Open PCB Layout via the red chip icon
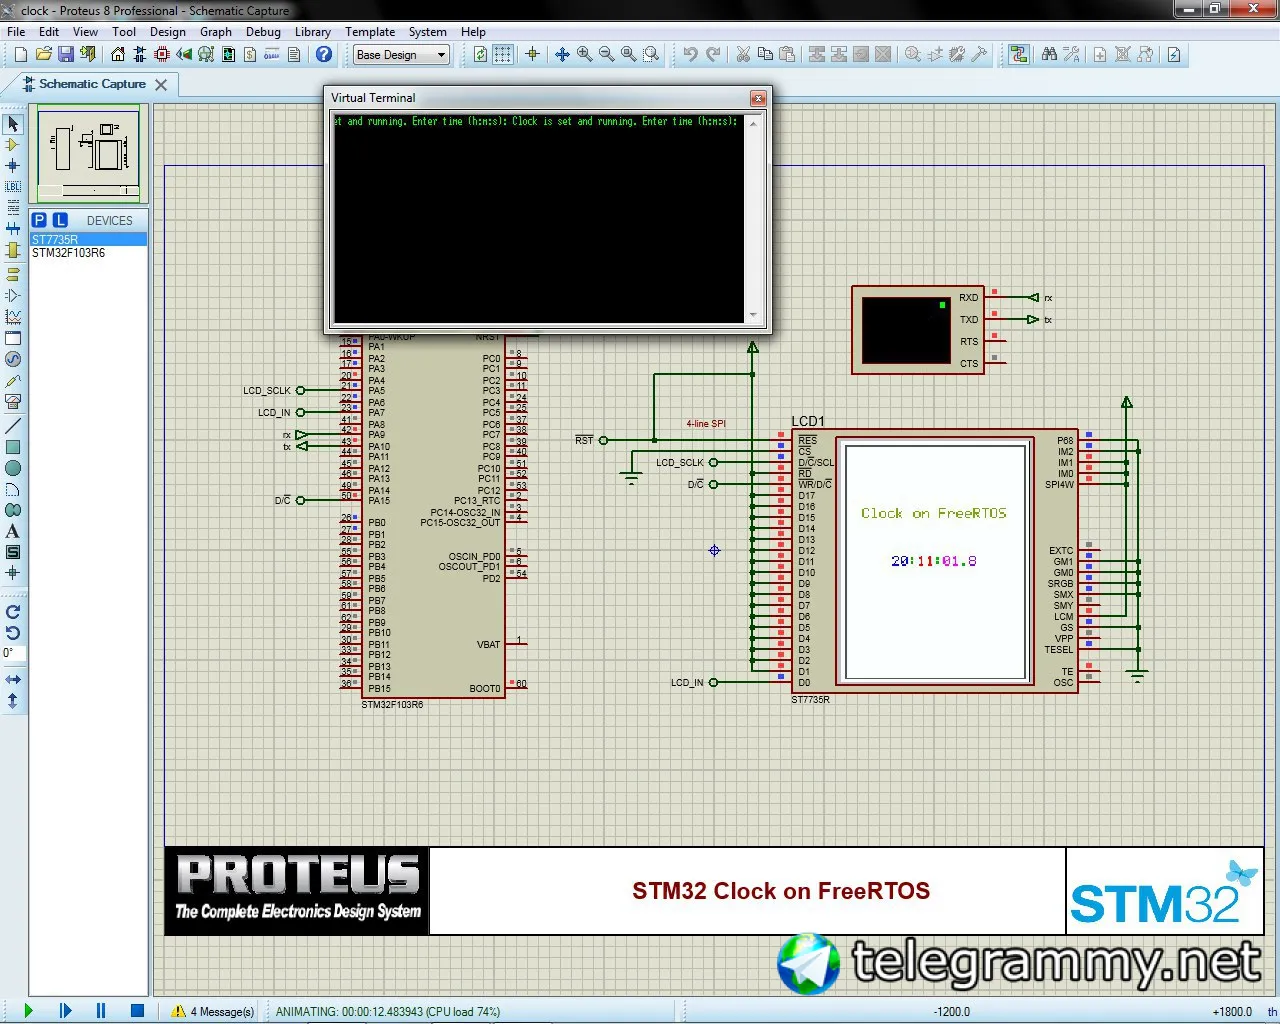 [162, 55]
